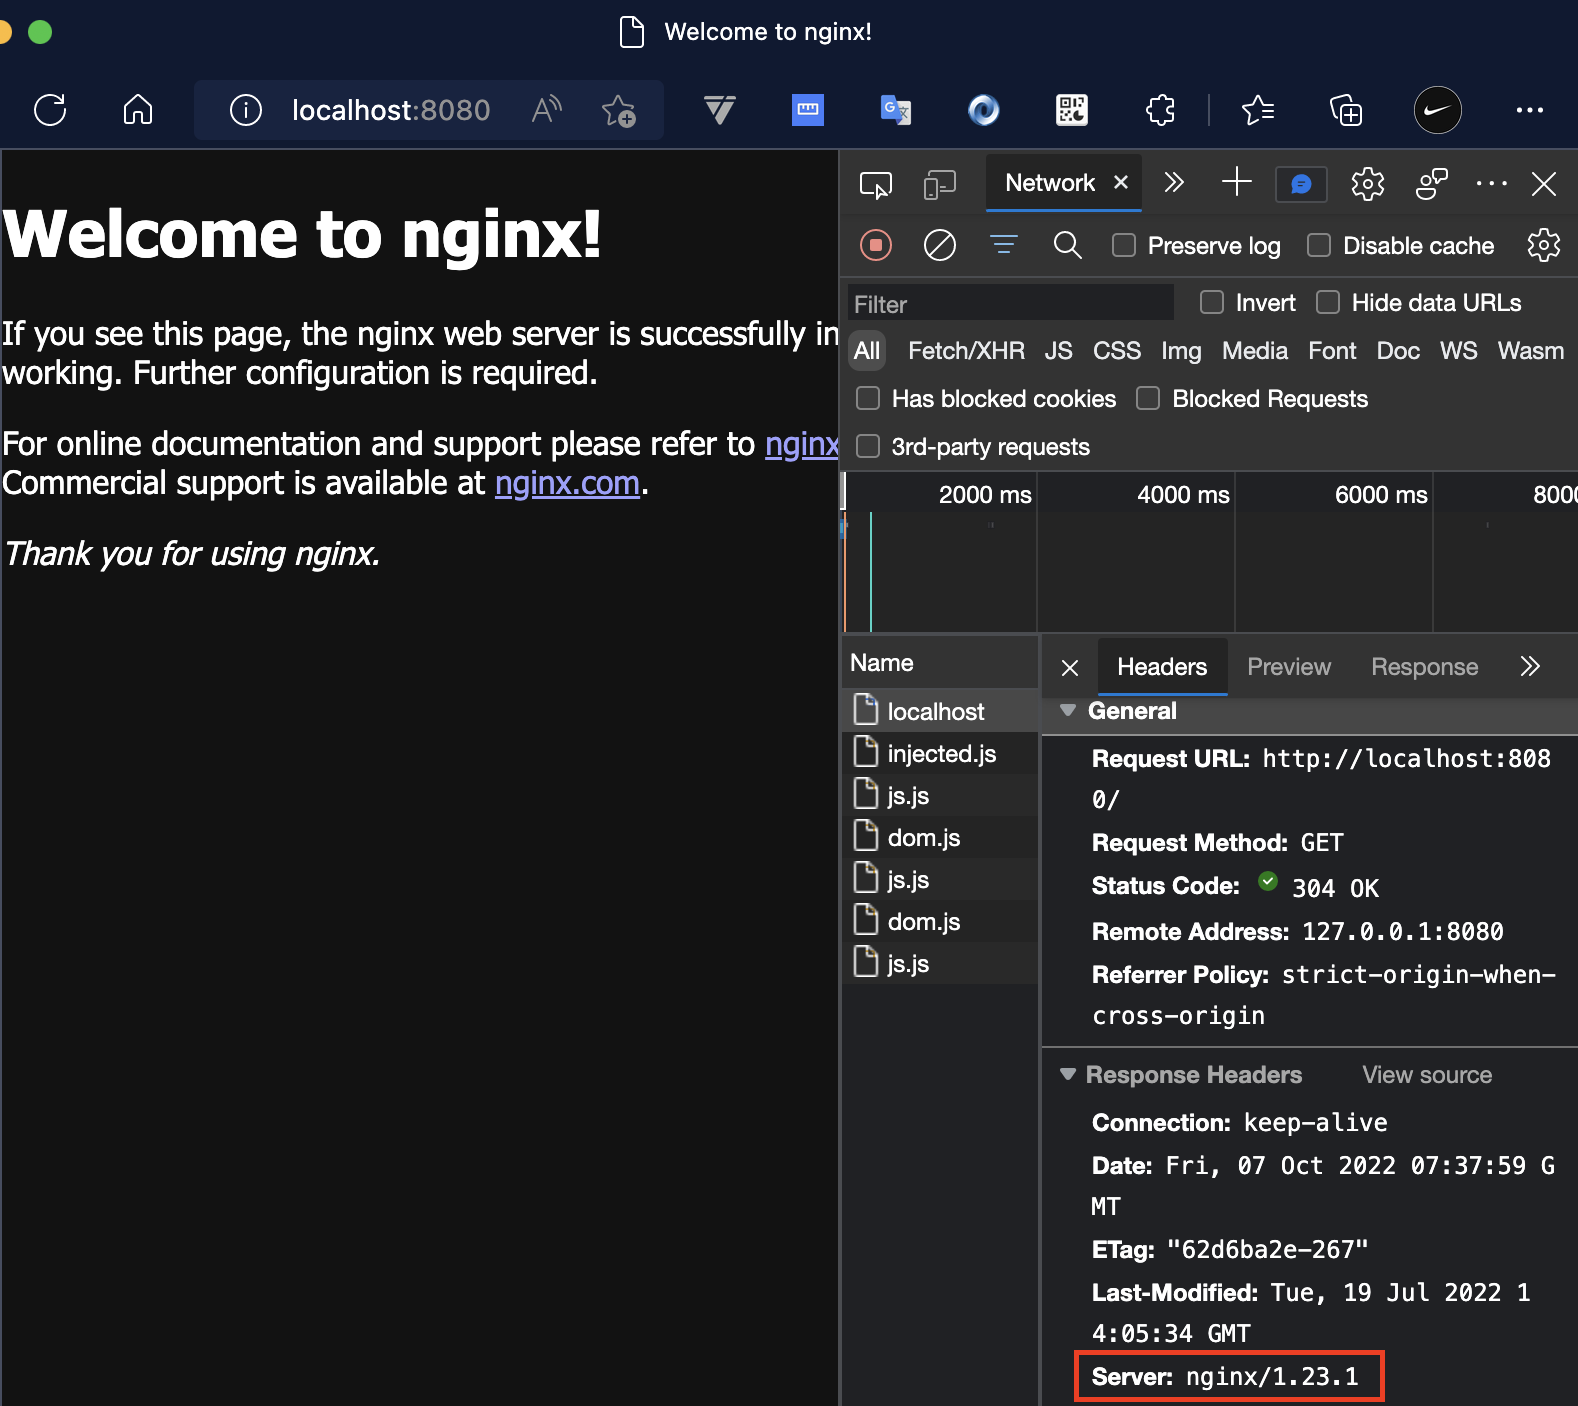Switch to the Preview tab
The image size is (1578, 1406).
1288,667
